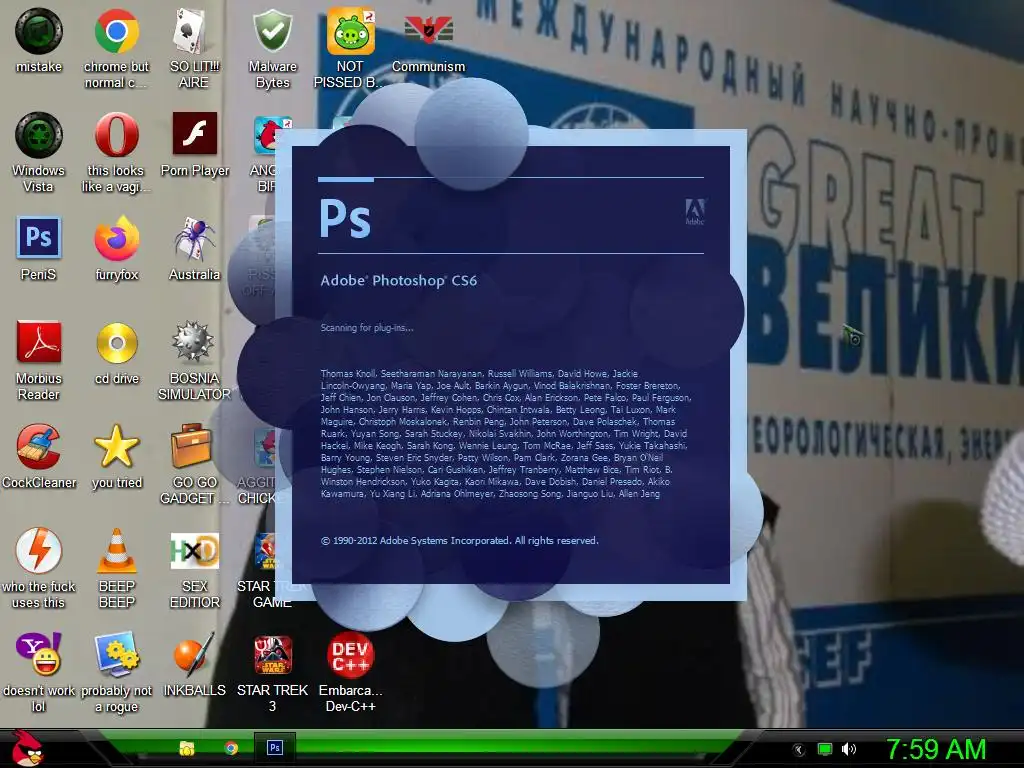The width and height of the screenshot is (1024, 768).
Task: Click 'Adobe Photoshop CS6' title on splash
Action: [398, 281]
